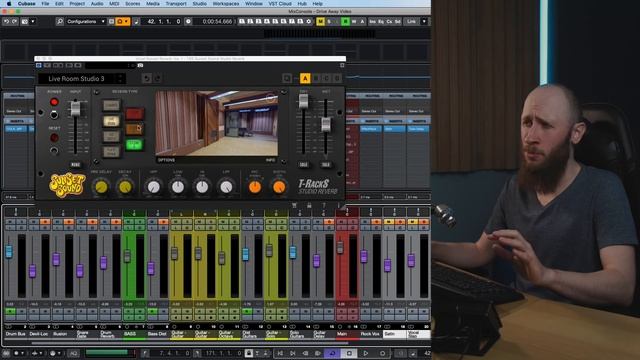
Task: Click the plugin snapshot camera icon
Action: (x=140, y=65)
